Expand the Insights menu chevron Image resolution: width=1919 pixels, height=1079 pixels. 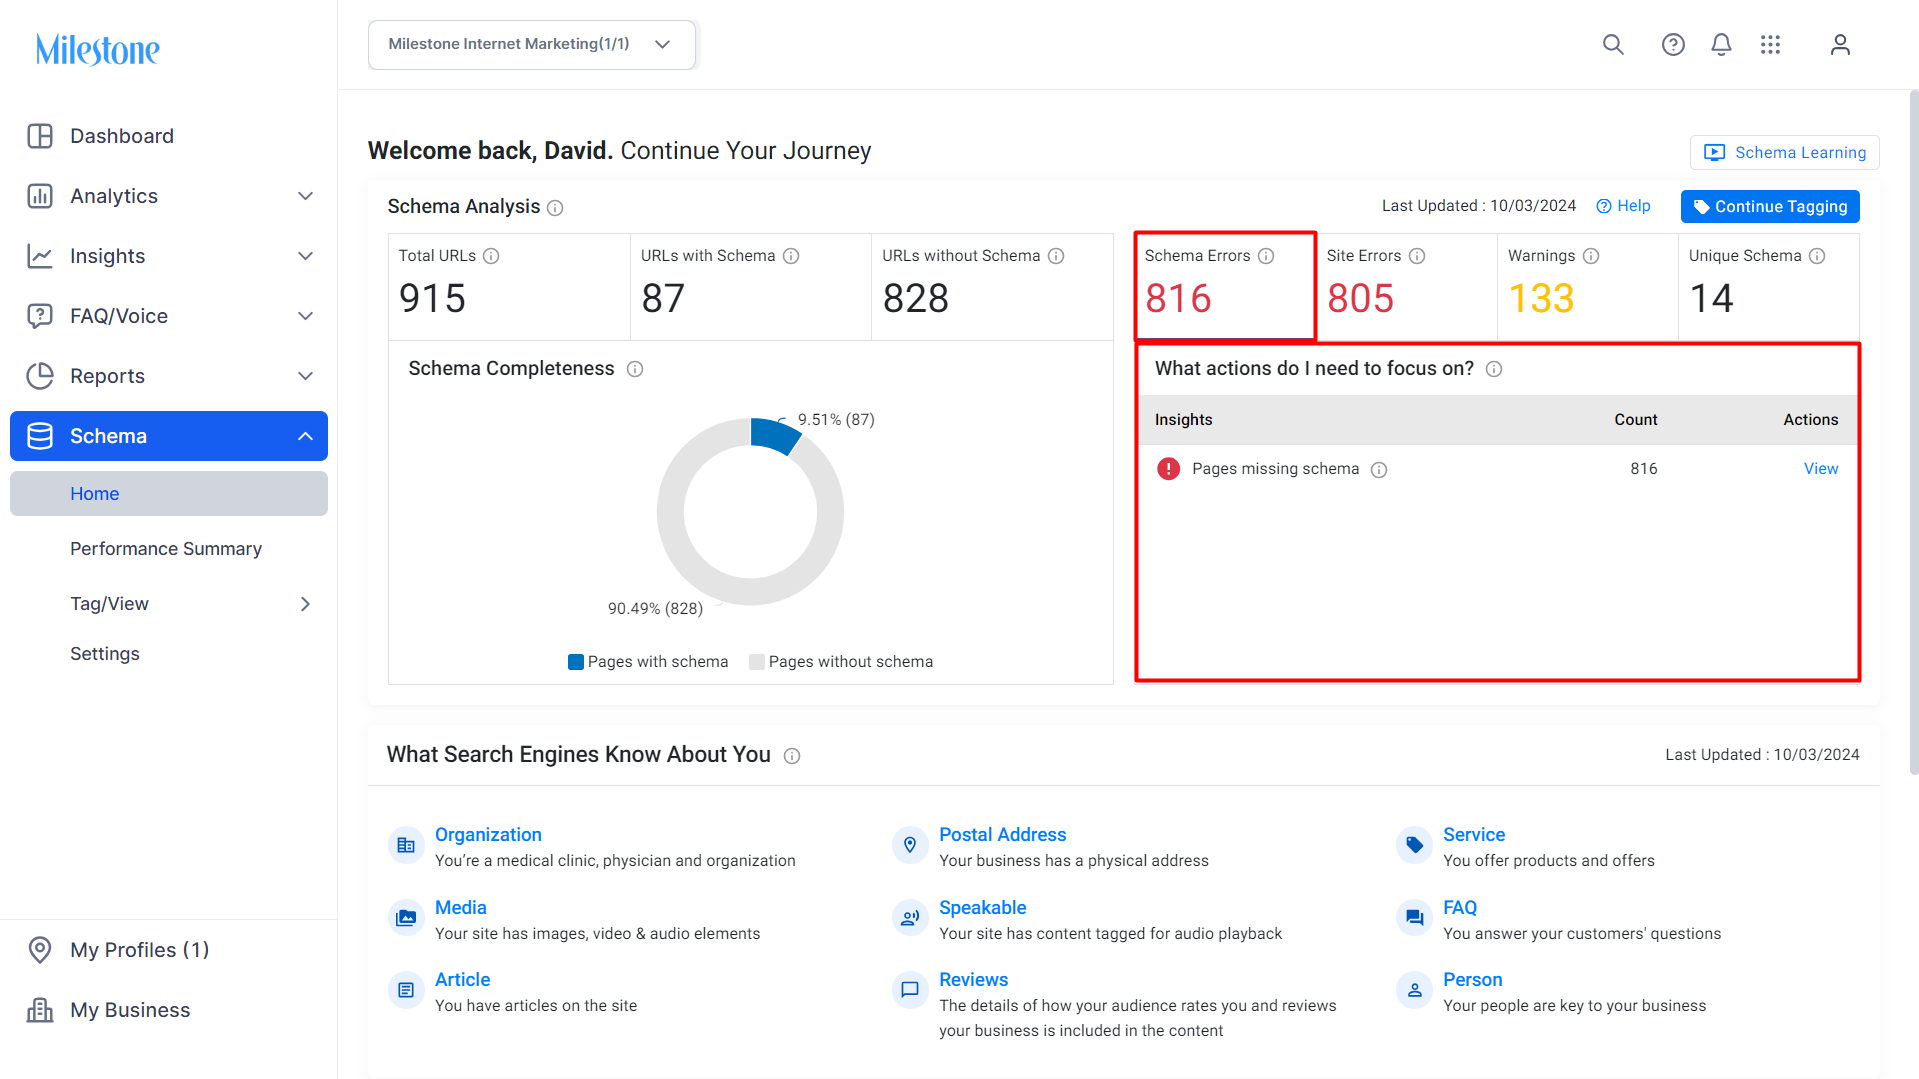point(306,256)
